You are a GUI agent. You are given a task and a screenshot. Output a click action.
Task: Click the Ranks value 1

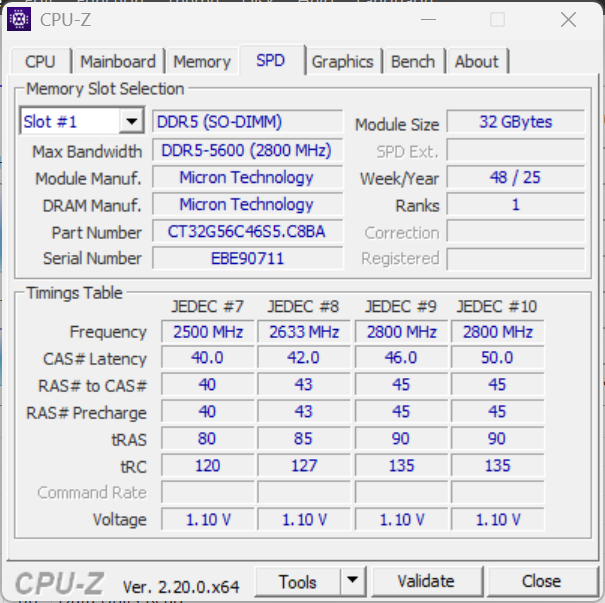pos(515,204)
